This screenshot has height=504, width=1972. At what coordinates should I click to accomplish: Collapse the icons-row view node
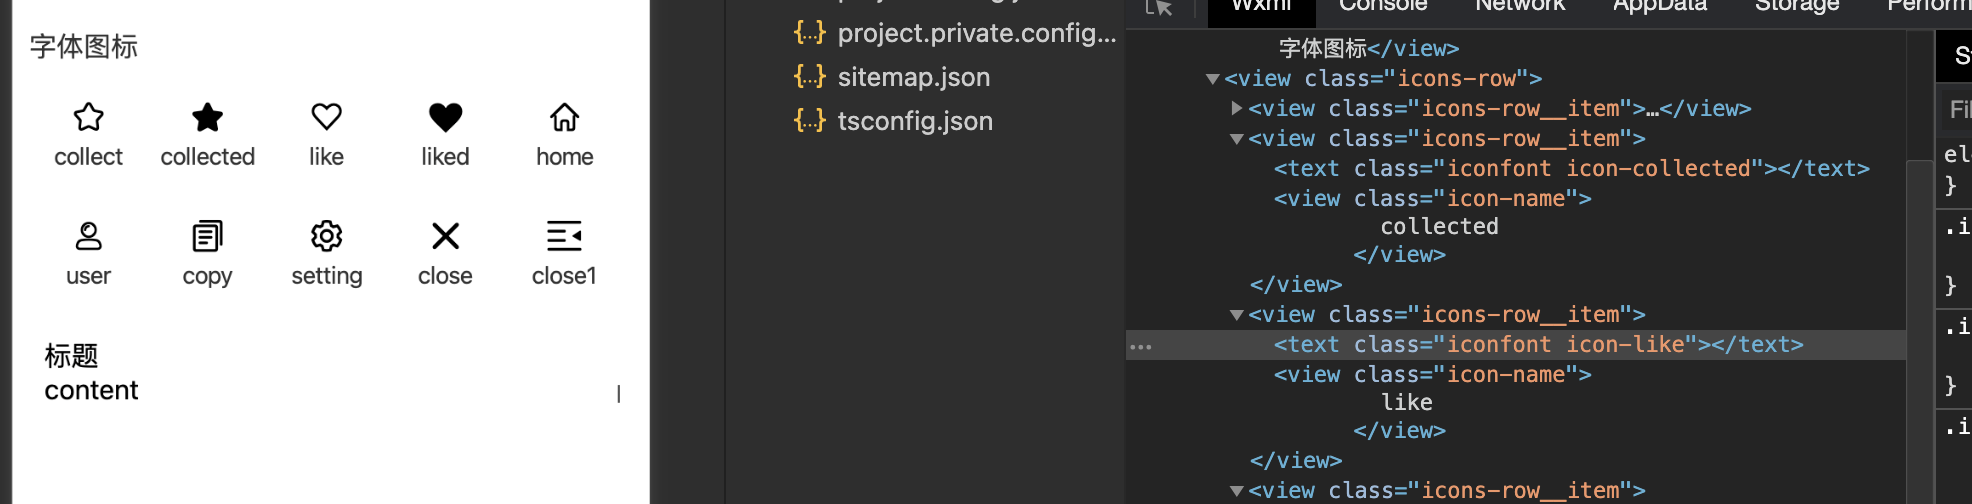click(x=1213, y=79)
